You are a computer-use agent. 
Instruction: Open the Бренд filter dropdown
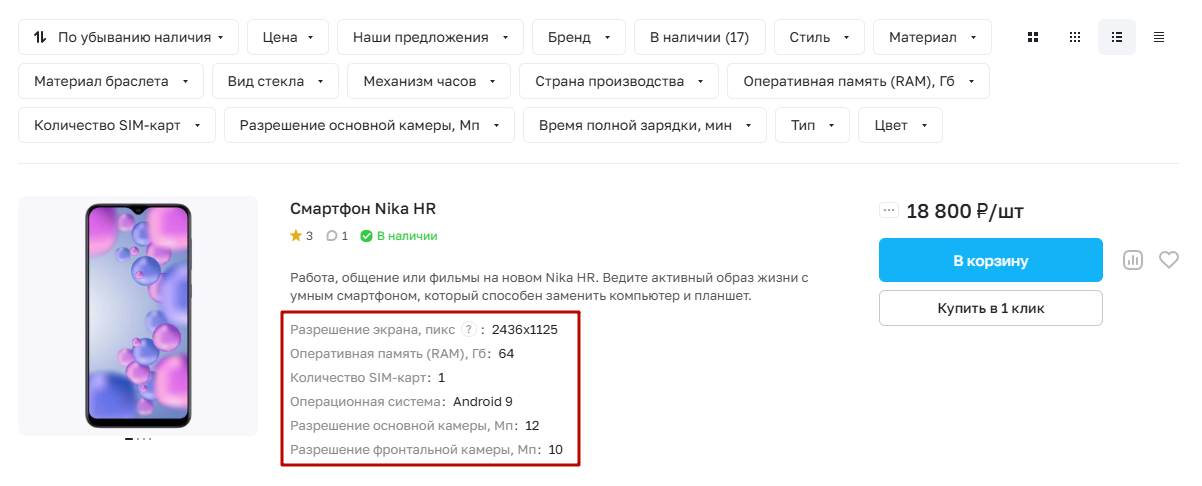click(579, 37)
